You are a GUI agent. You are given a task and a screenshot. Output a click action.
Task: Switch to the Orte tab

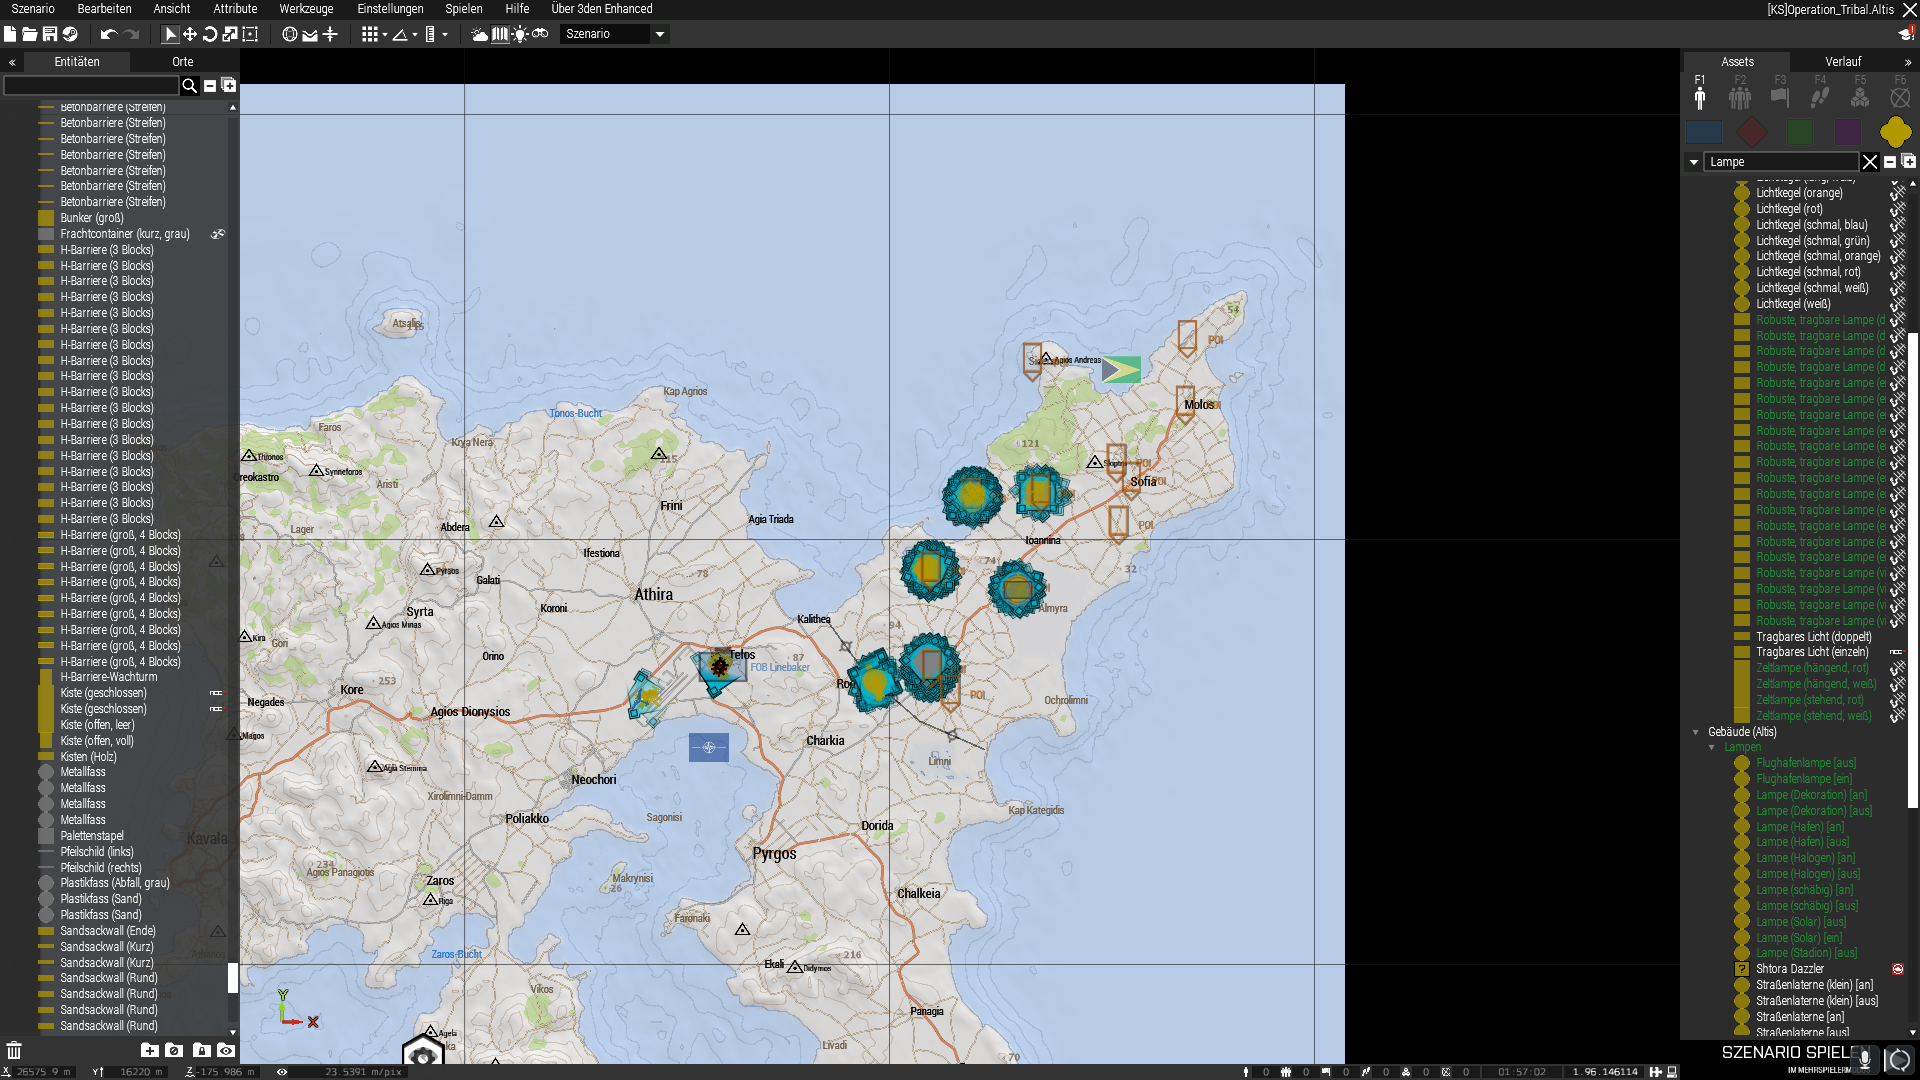(x=182, y=62)
